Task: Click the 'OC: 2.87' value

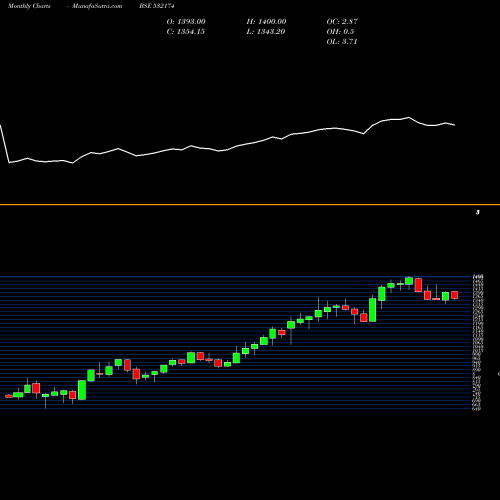Action: coord(342,22)
